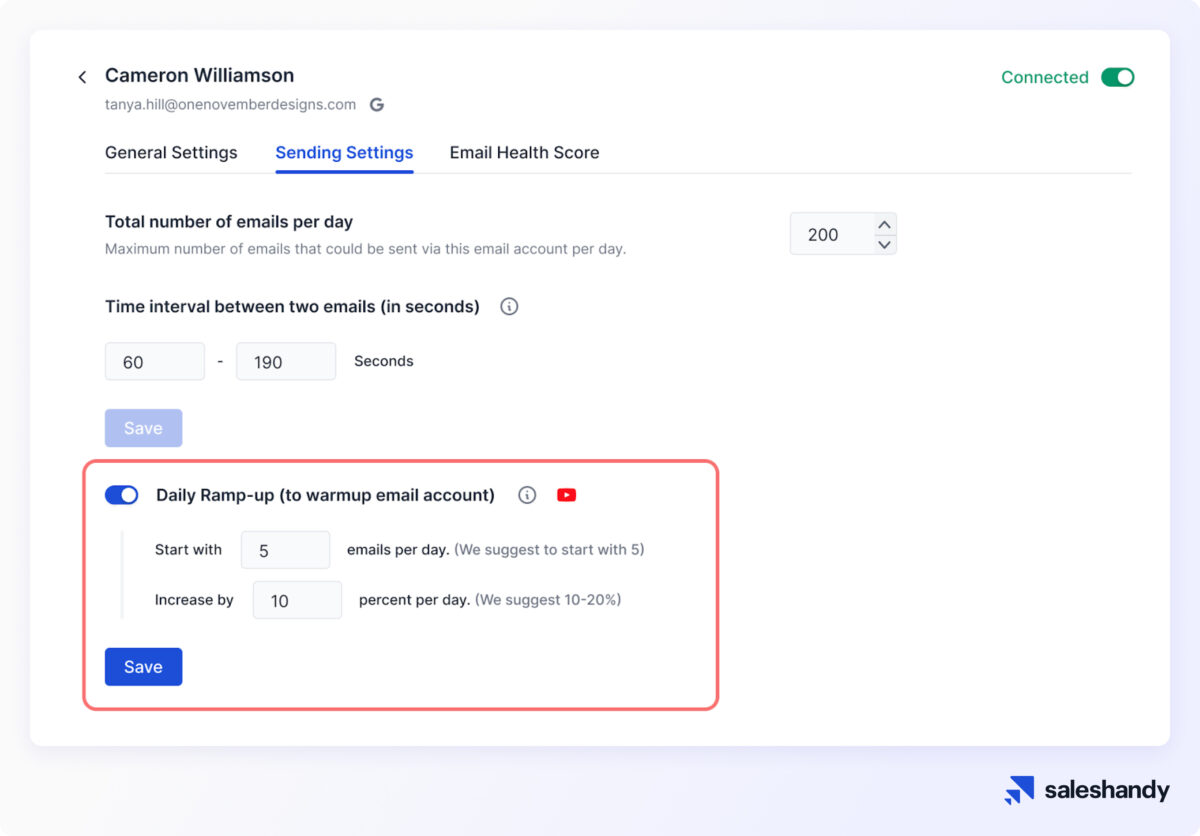Disable the Connected toggle switch
1200x836 pixels.
point(1117,77)
